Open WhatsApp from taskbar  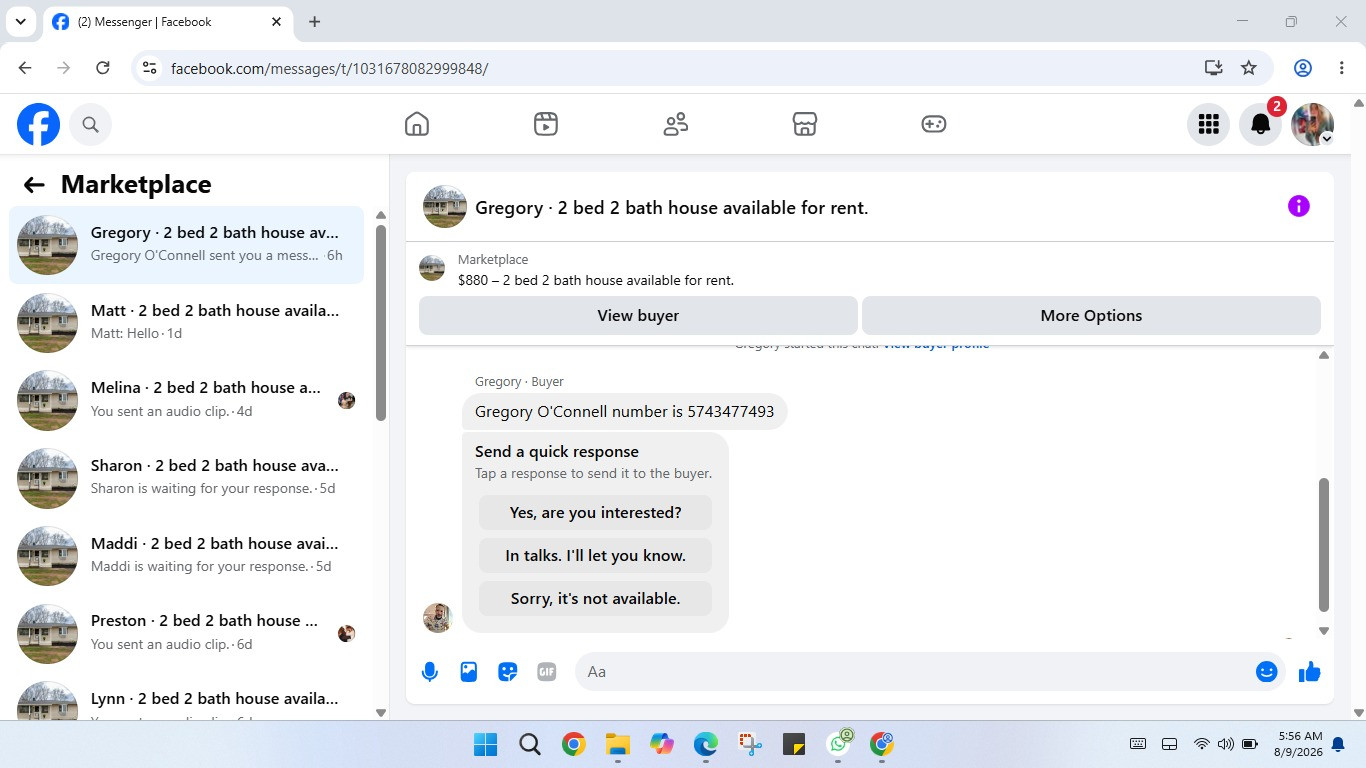[839, 744]
